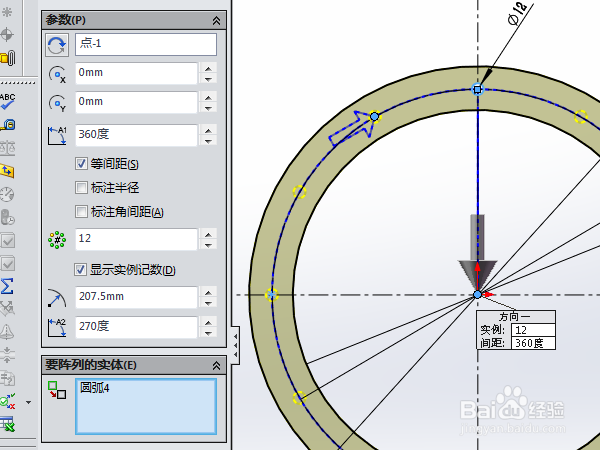Click the X center coordinate icon
Viewport: 600px width, 450px height.
pos(57,74)
